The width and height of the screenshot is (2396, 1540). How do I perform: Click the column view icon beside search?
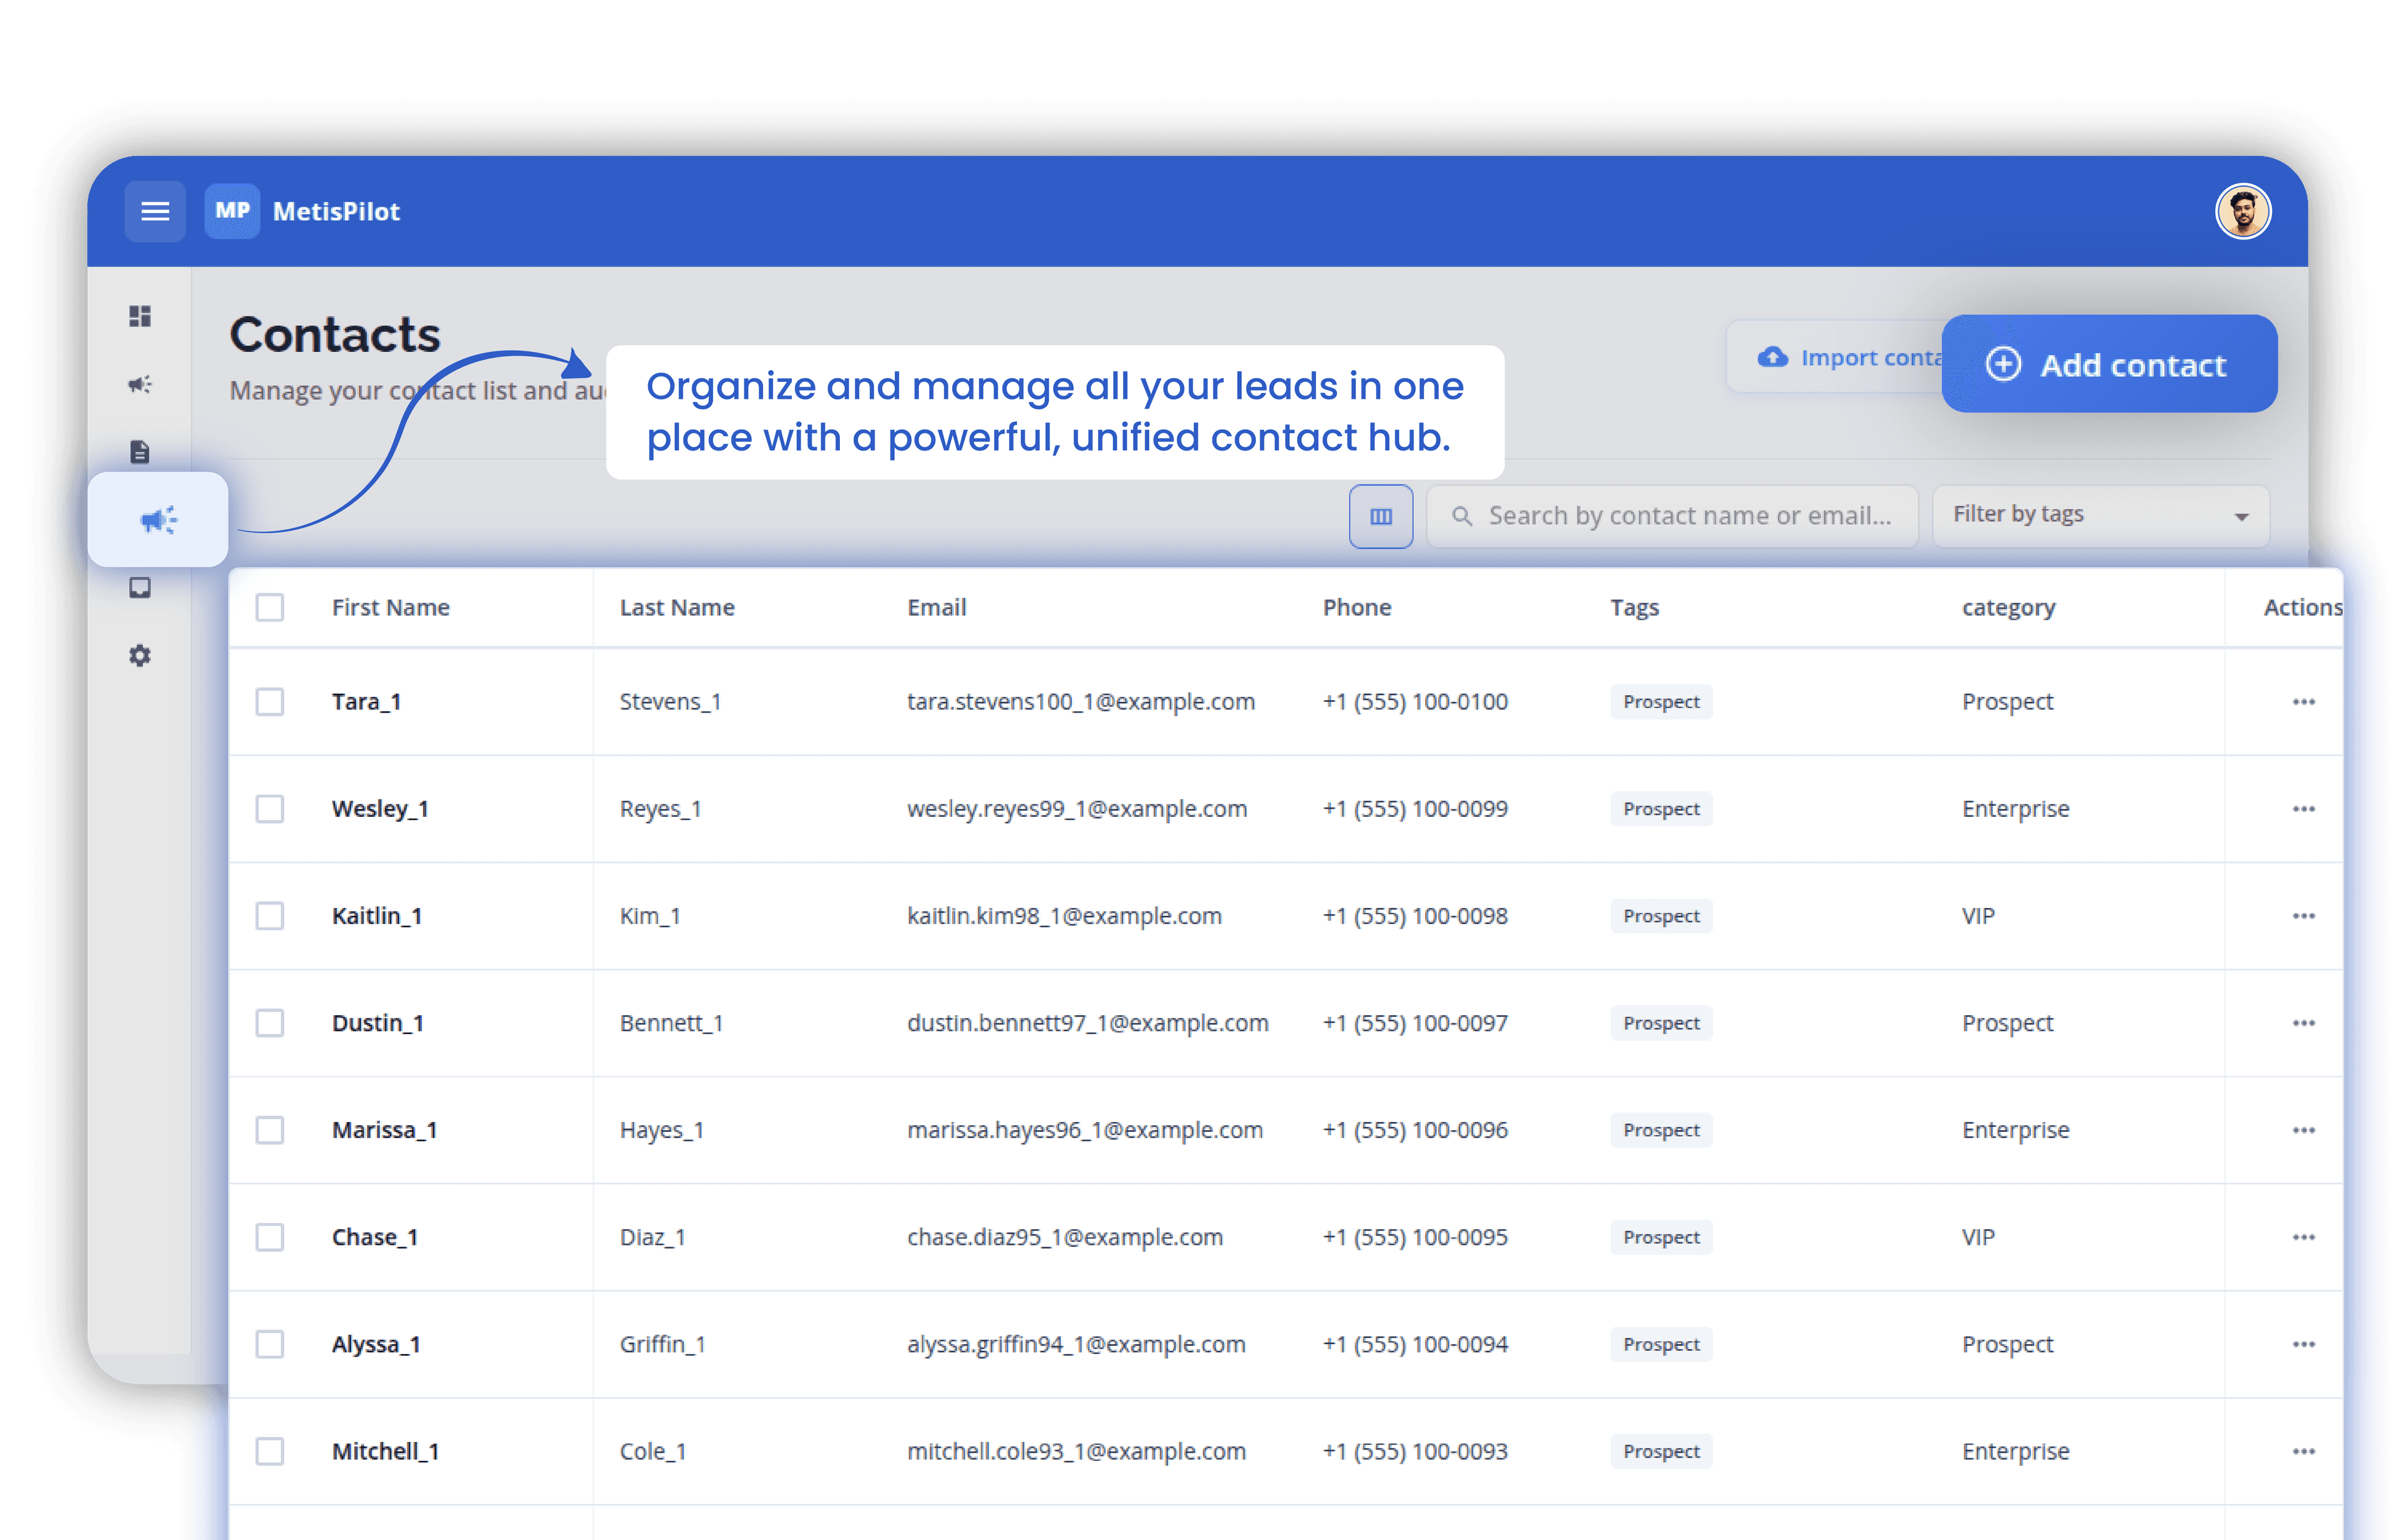(x=1381, y=516)
